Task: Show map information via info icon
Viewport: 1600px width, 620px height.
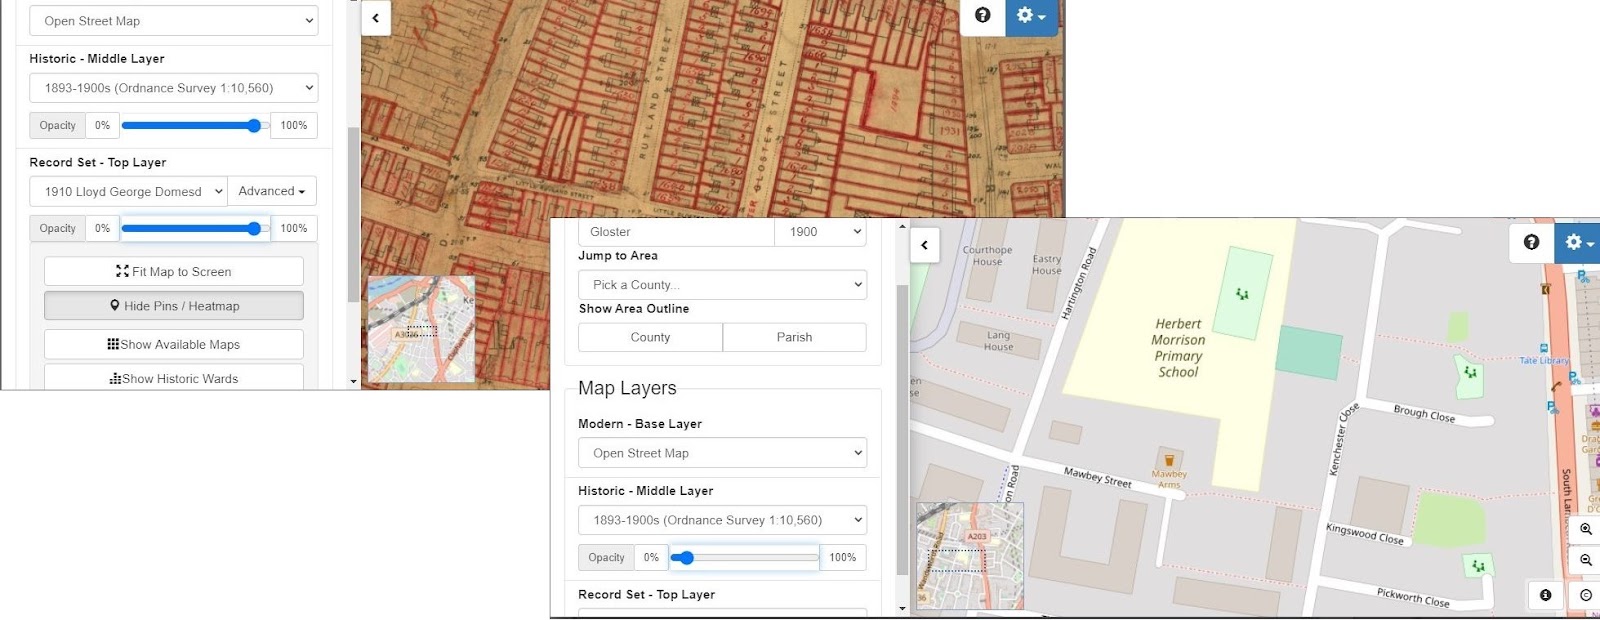Action: 1546,595
